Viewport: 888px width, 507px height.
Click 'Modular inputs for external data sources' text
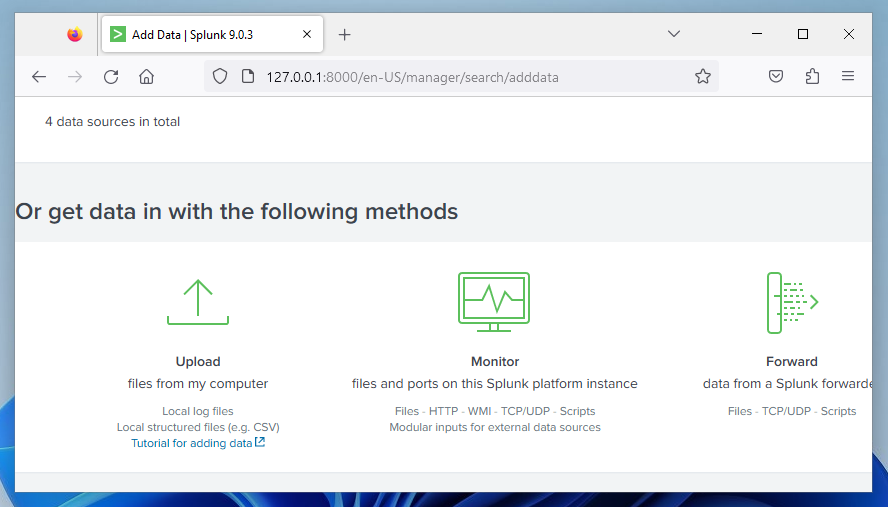point(495,427)
